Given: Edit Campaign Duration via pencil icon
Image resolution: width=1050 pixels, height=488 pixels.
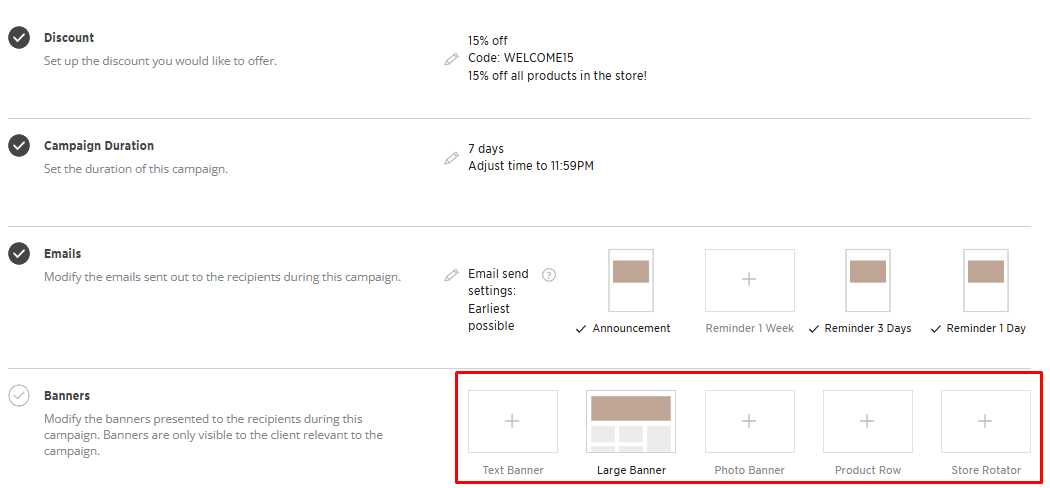Looking at the screenshot, I should 452,158.
